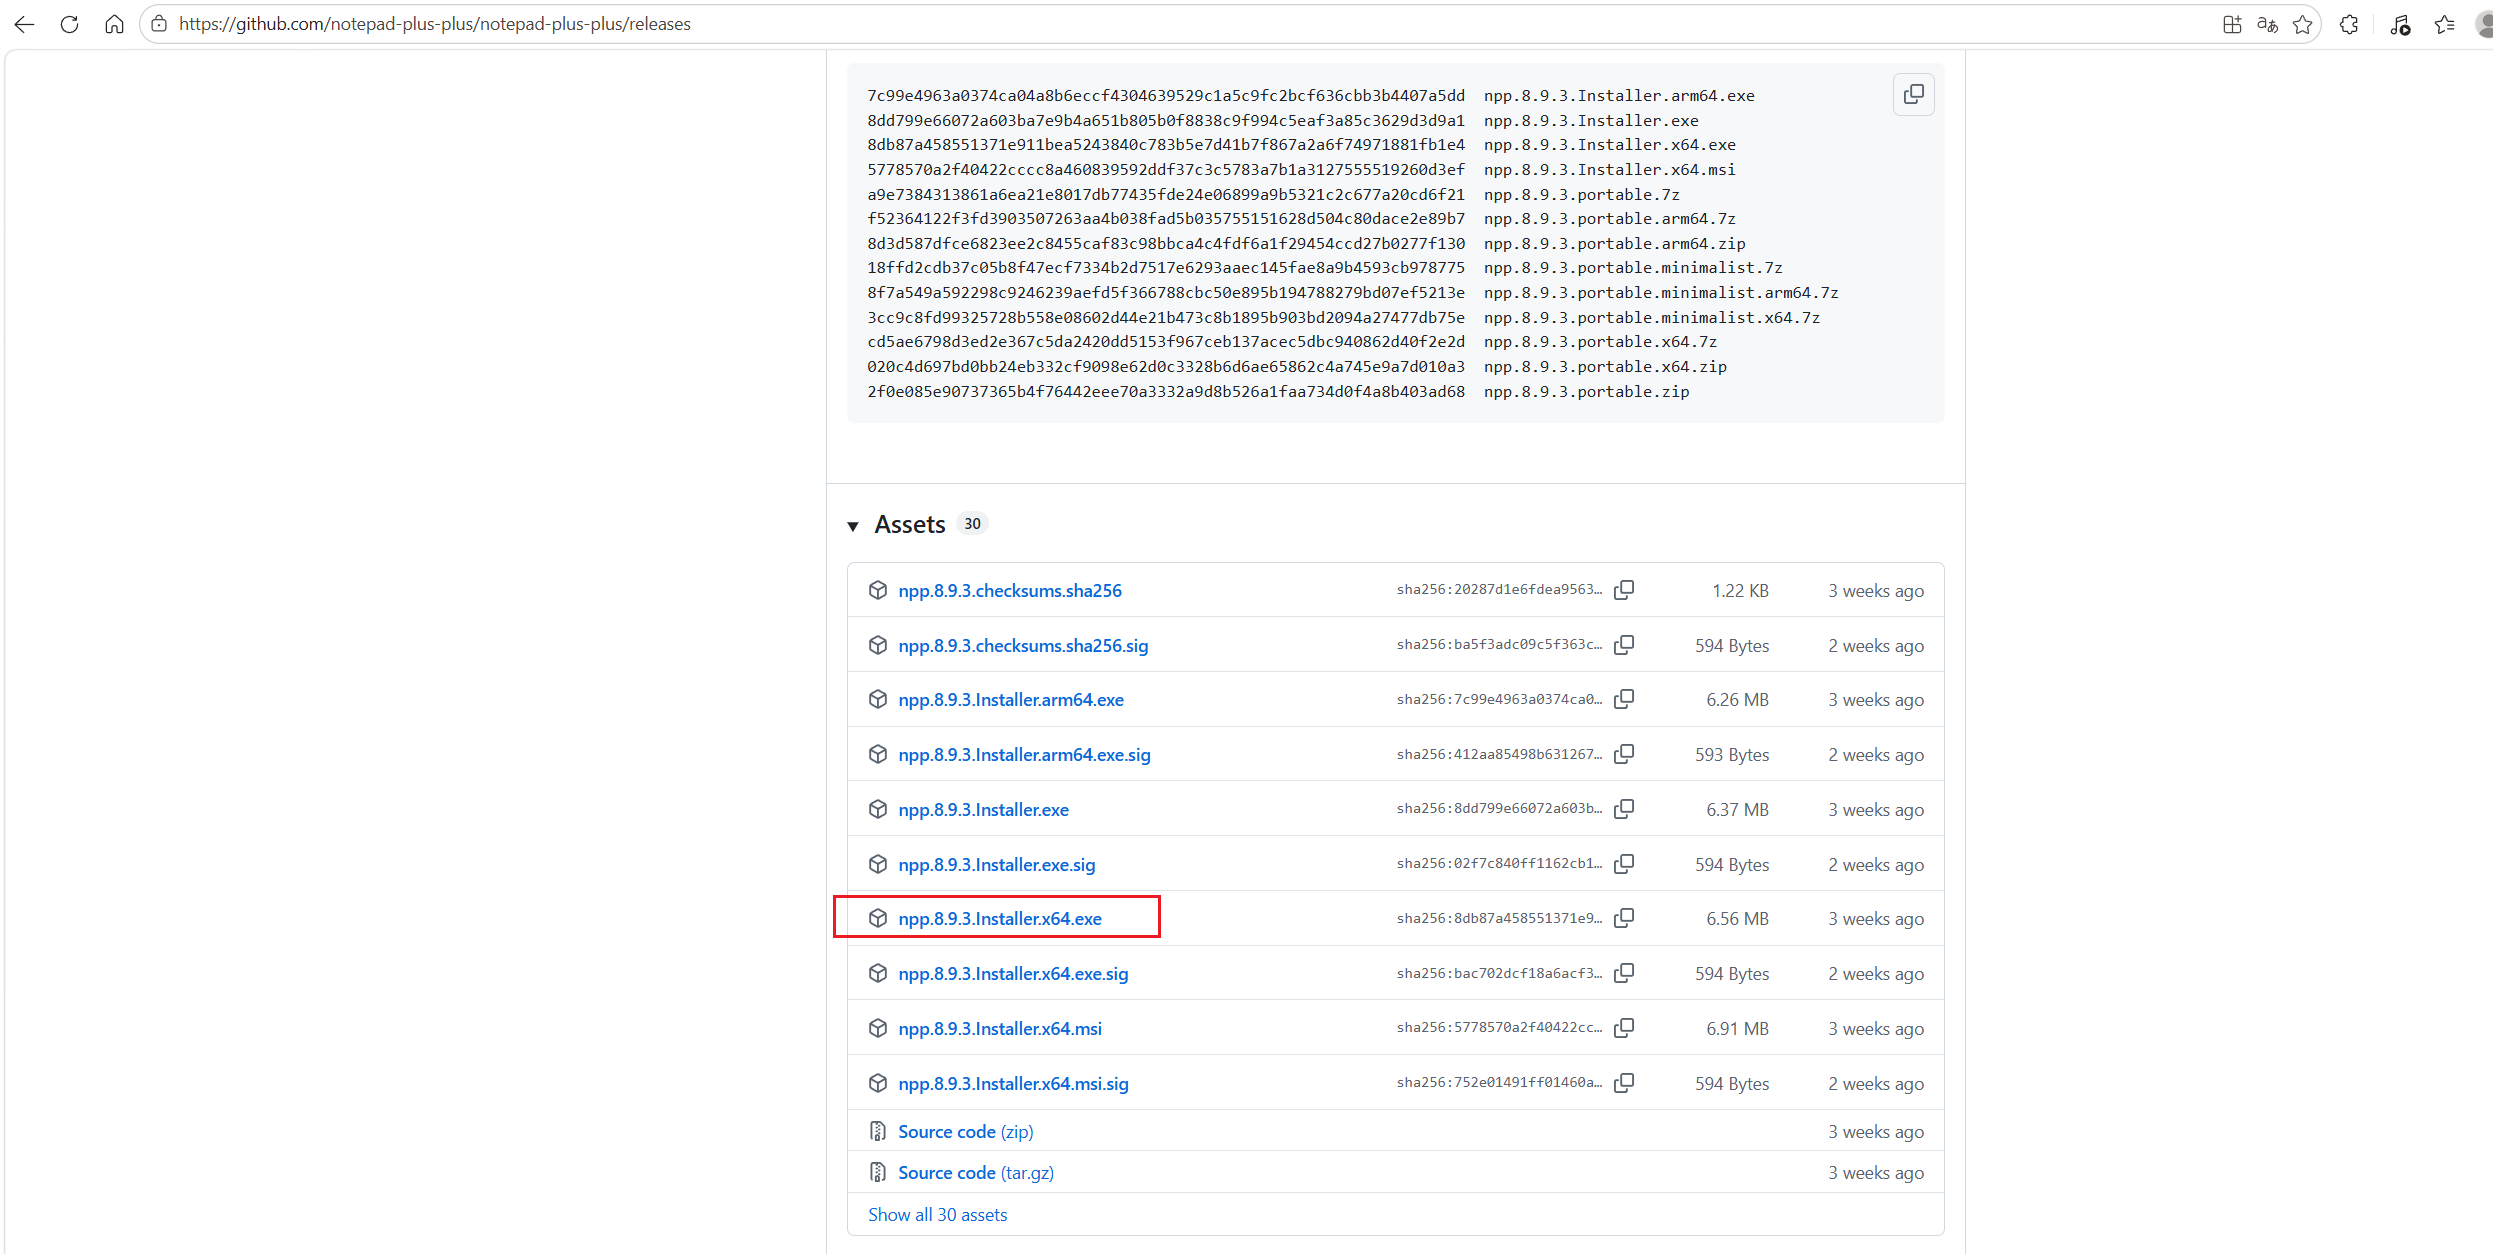Screen dimensions: 2493x1254
Task: Open browser extensions puzzle icon
Action: click(x=2349, y=25)
